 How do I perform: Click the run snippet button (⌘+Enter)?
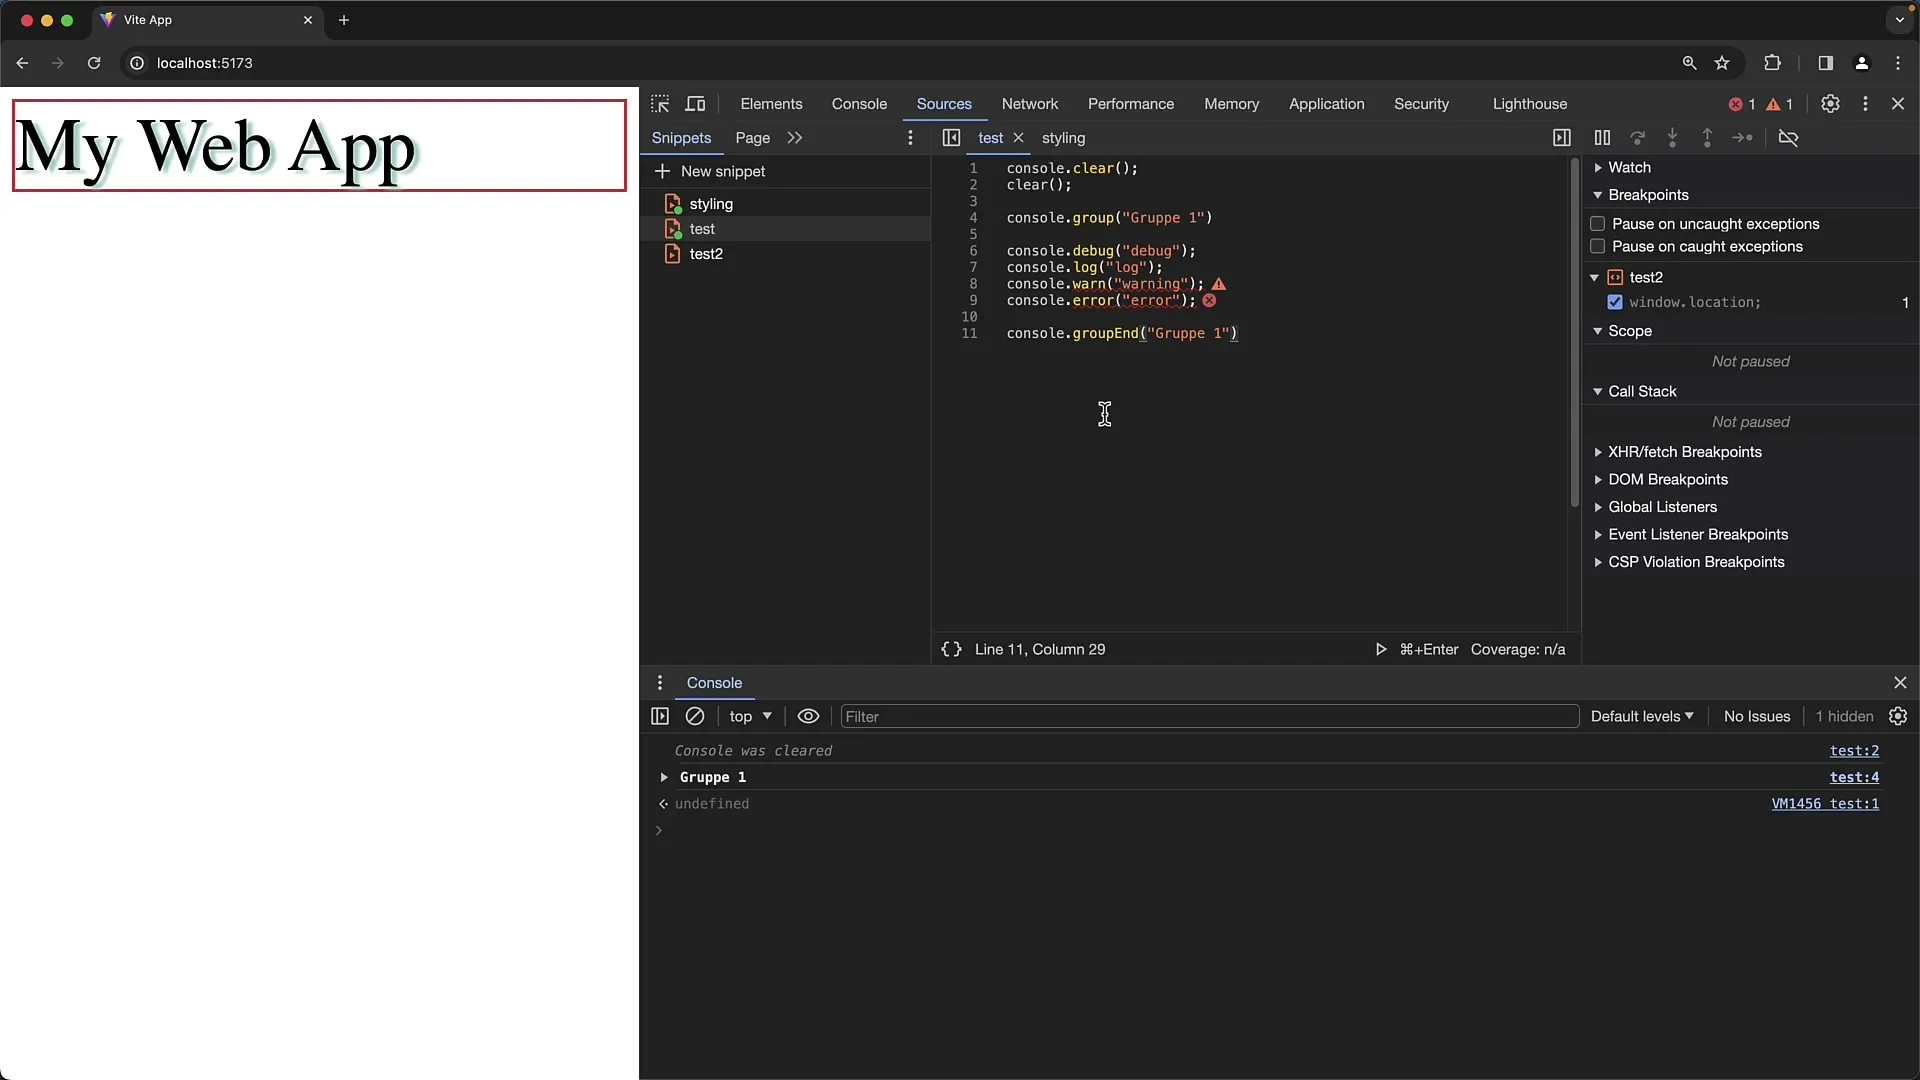(1379, 649)
